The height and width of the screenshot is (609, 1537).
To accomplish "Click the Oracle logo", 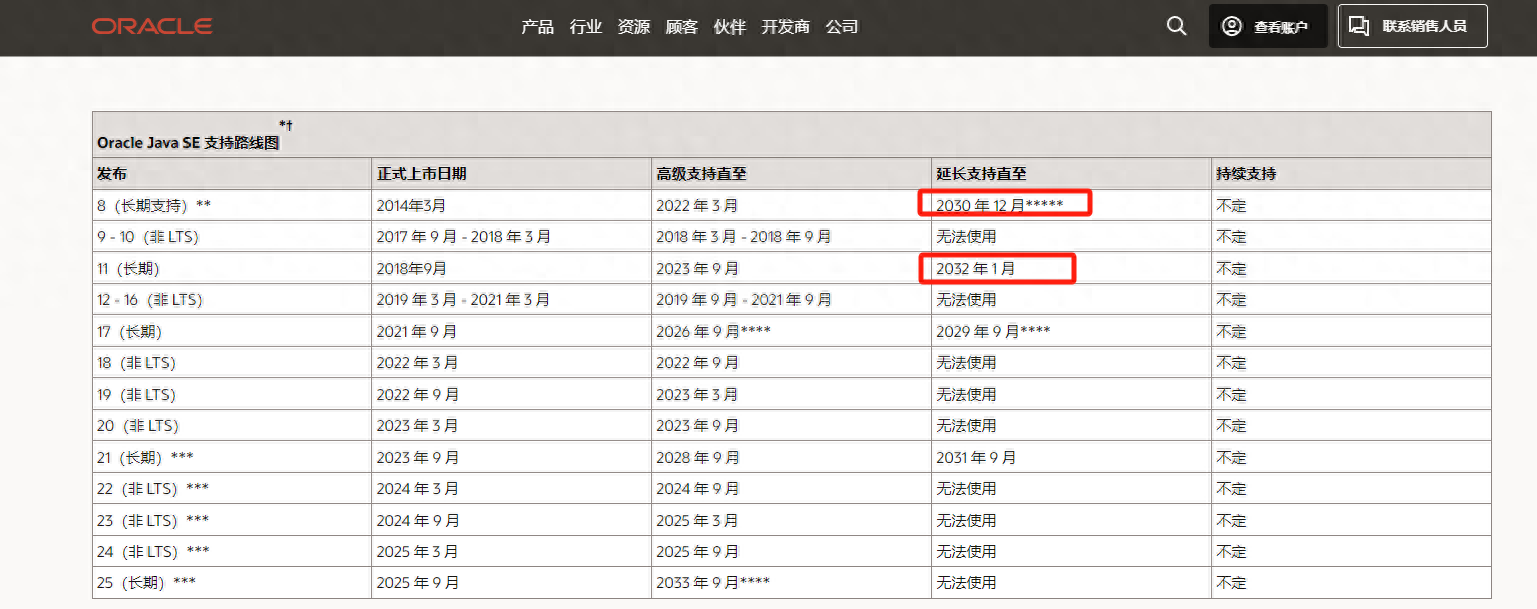I will coord(152,26).
